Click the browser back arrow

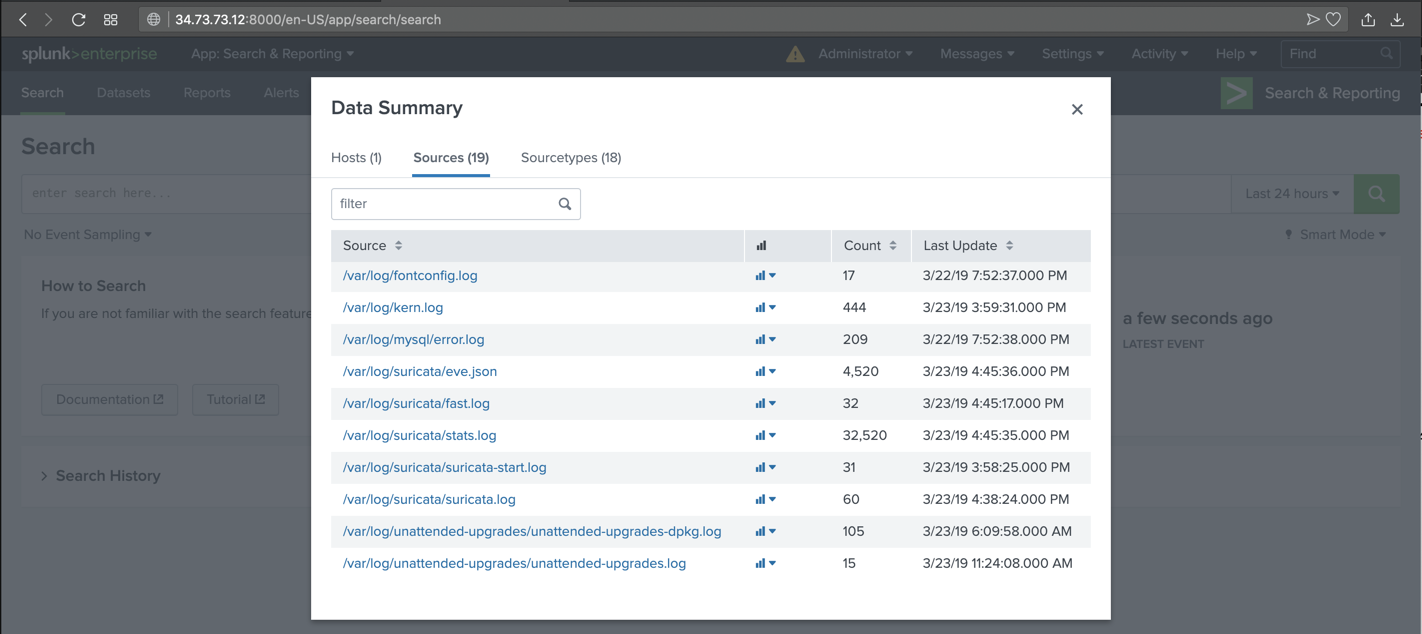click(x=23, y=19)
